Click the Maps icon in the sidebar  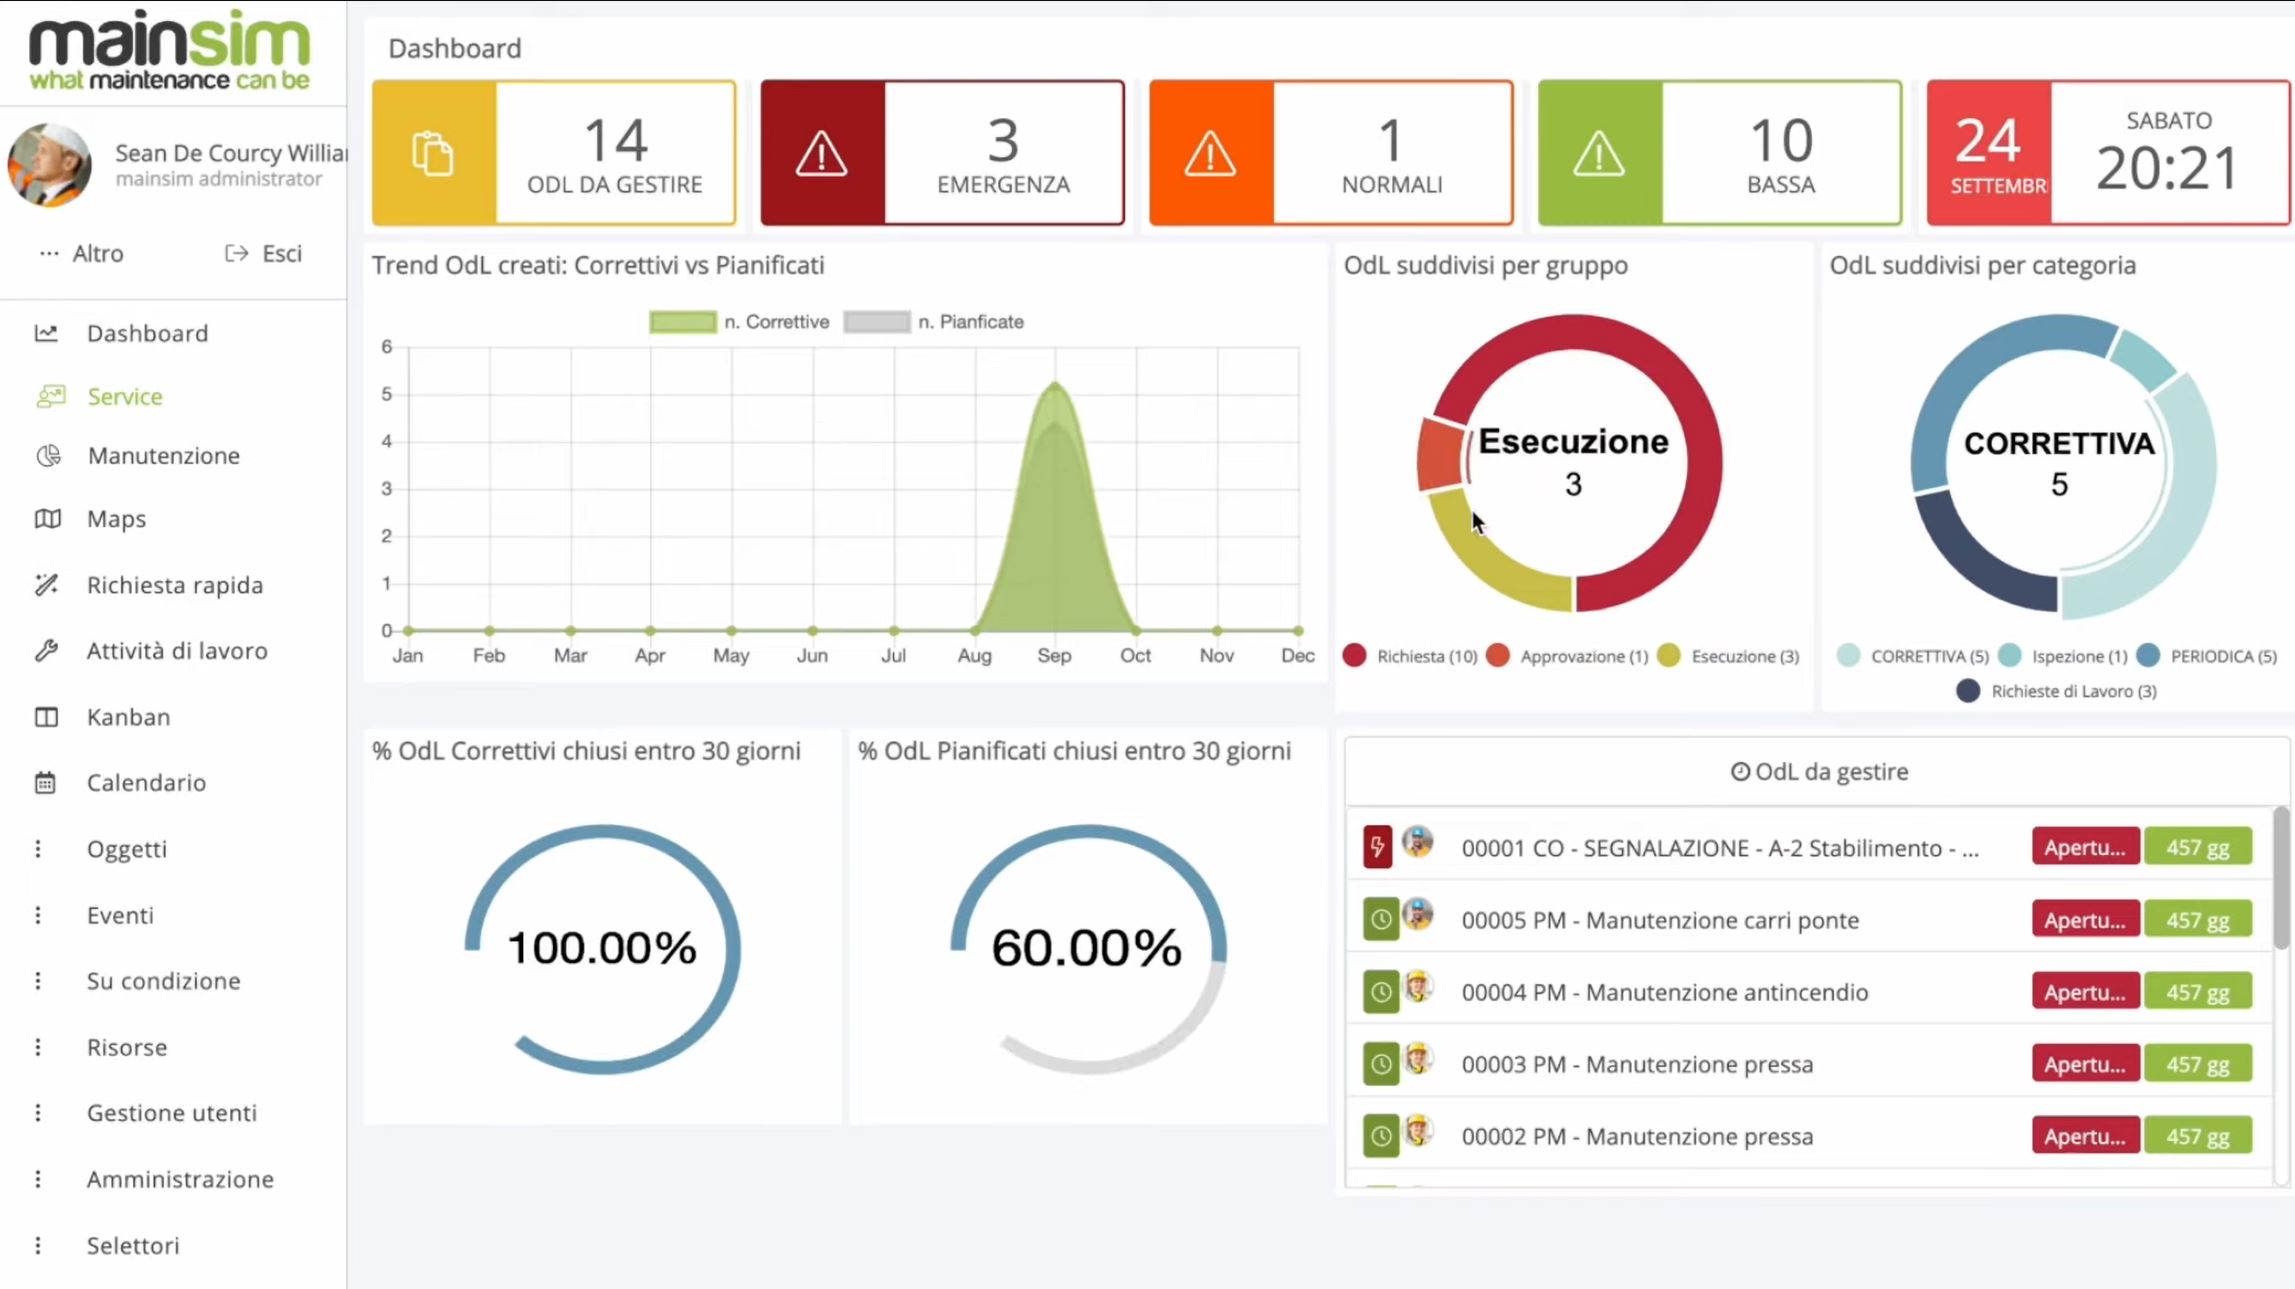coord(47,519)
